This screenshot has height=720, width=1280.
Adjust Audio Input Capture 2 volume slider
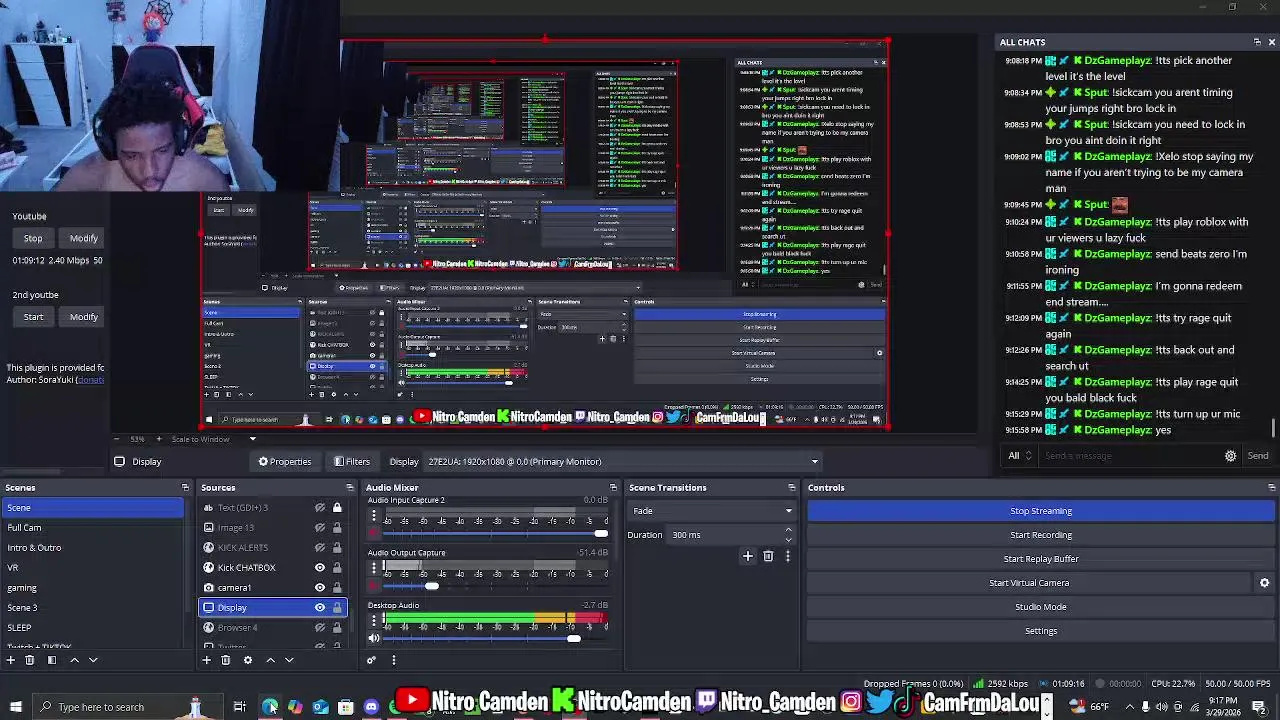point(600,534)
